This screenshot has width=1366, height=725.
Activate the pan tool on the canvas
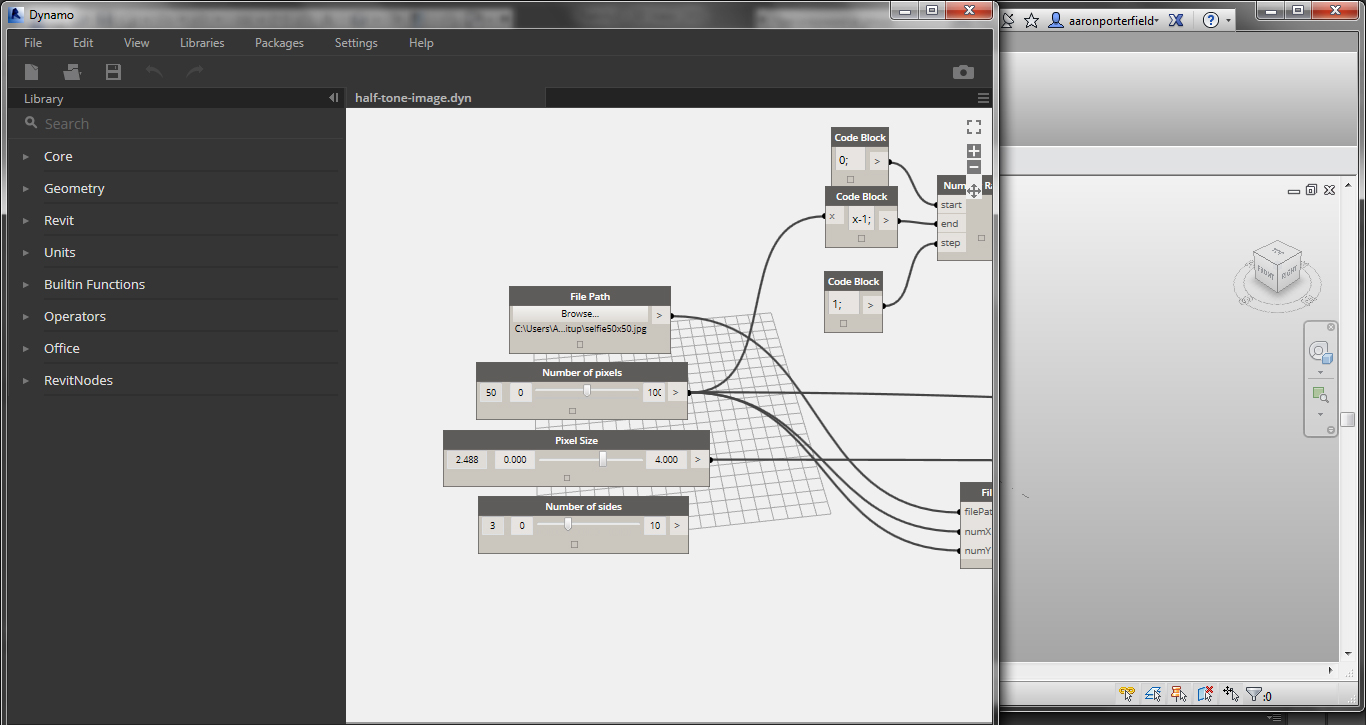click(974, 190)
